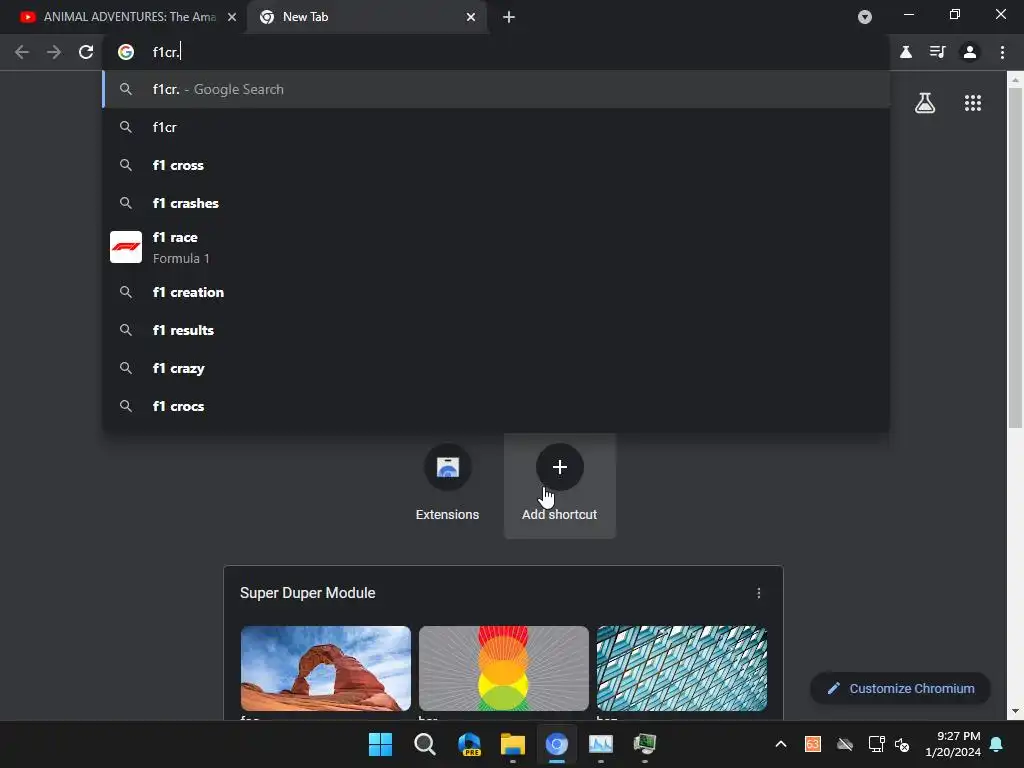1024x768 pixels.
Task: Pick the 'f1 creation' suggestion
Action: 496,292
